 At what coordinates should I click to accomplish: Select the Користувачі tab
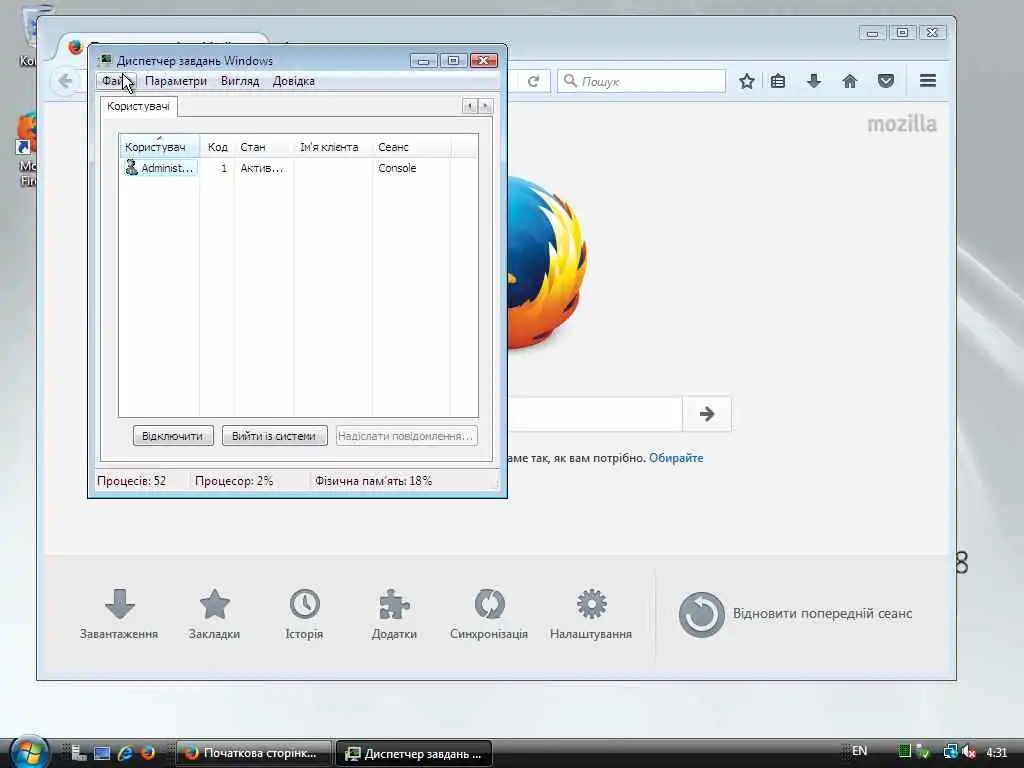(138, 106)
